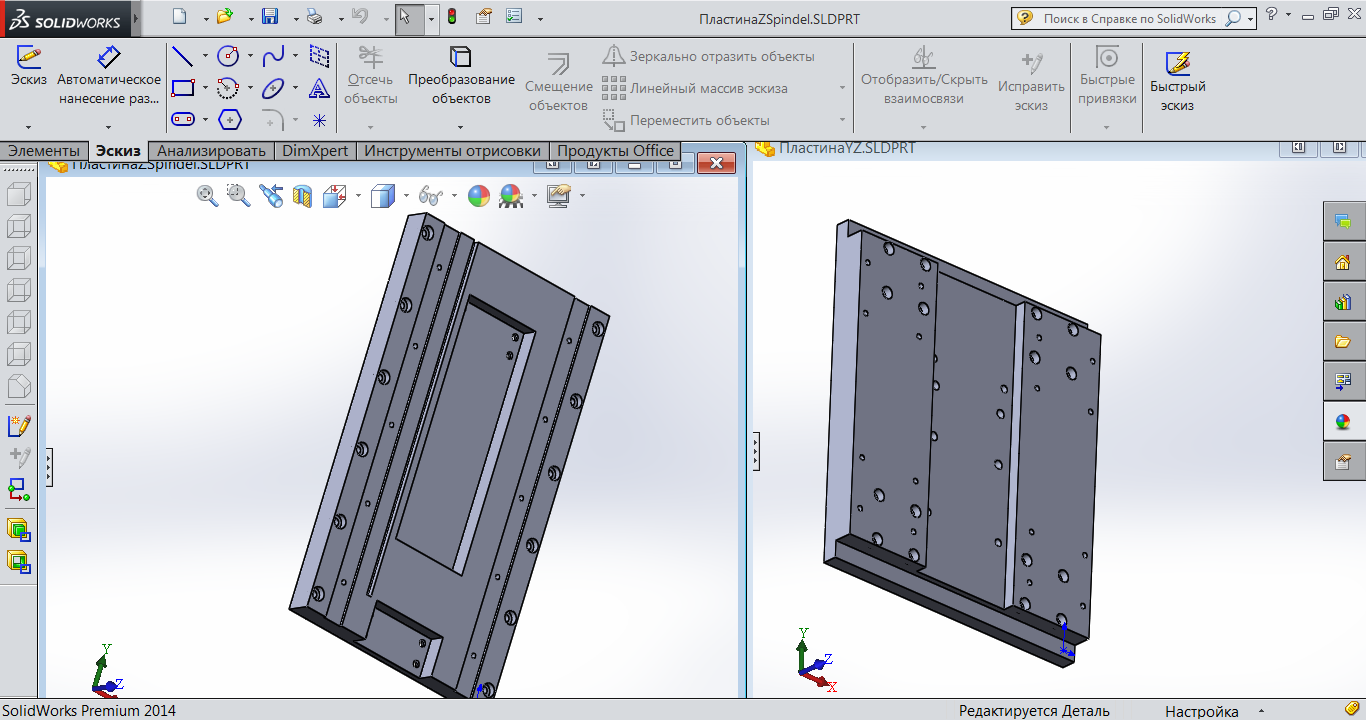Open Edit Appearance with the colored sphere

[x=479, y=196]
